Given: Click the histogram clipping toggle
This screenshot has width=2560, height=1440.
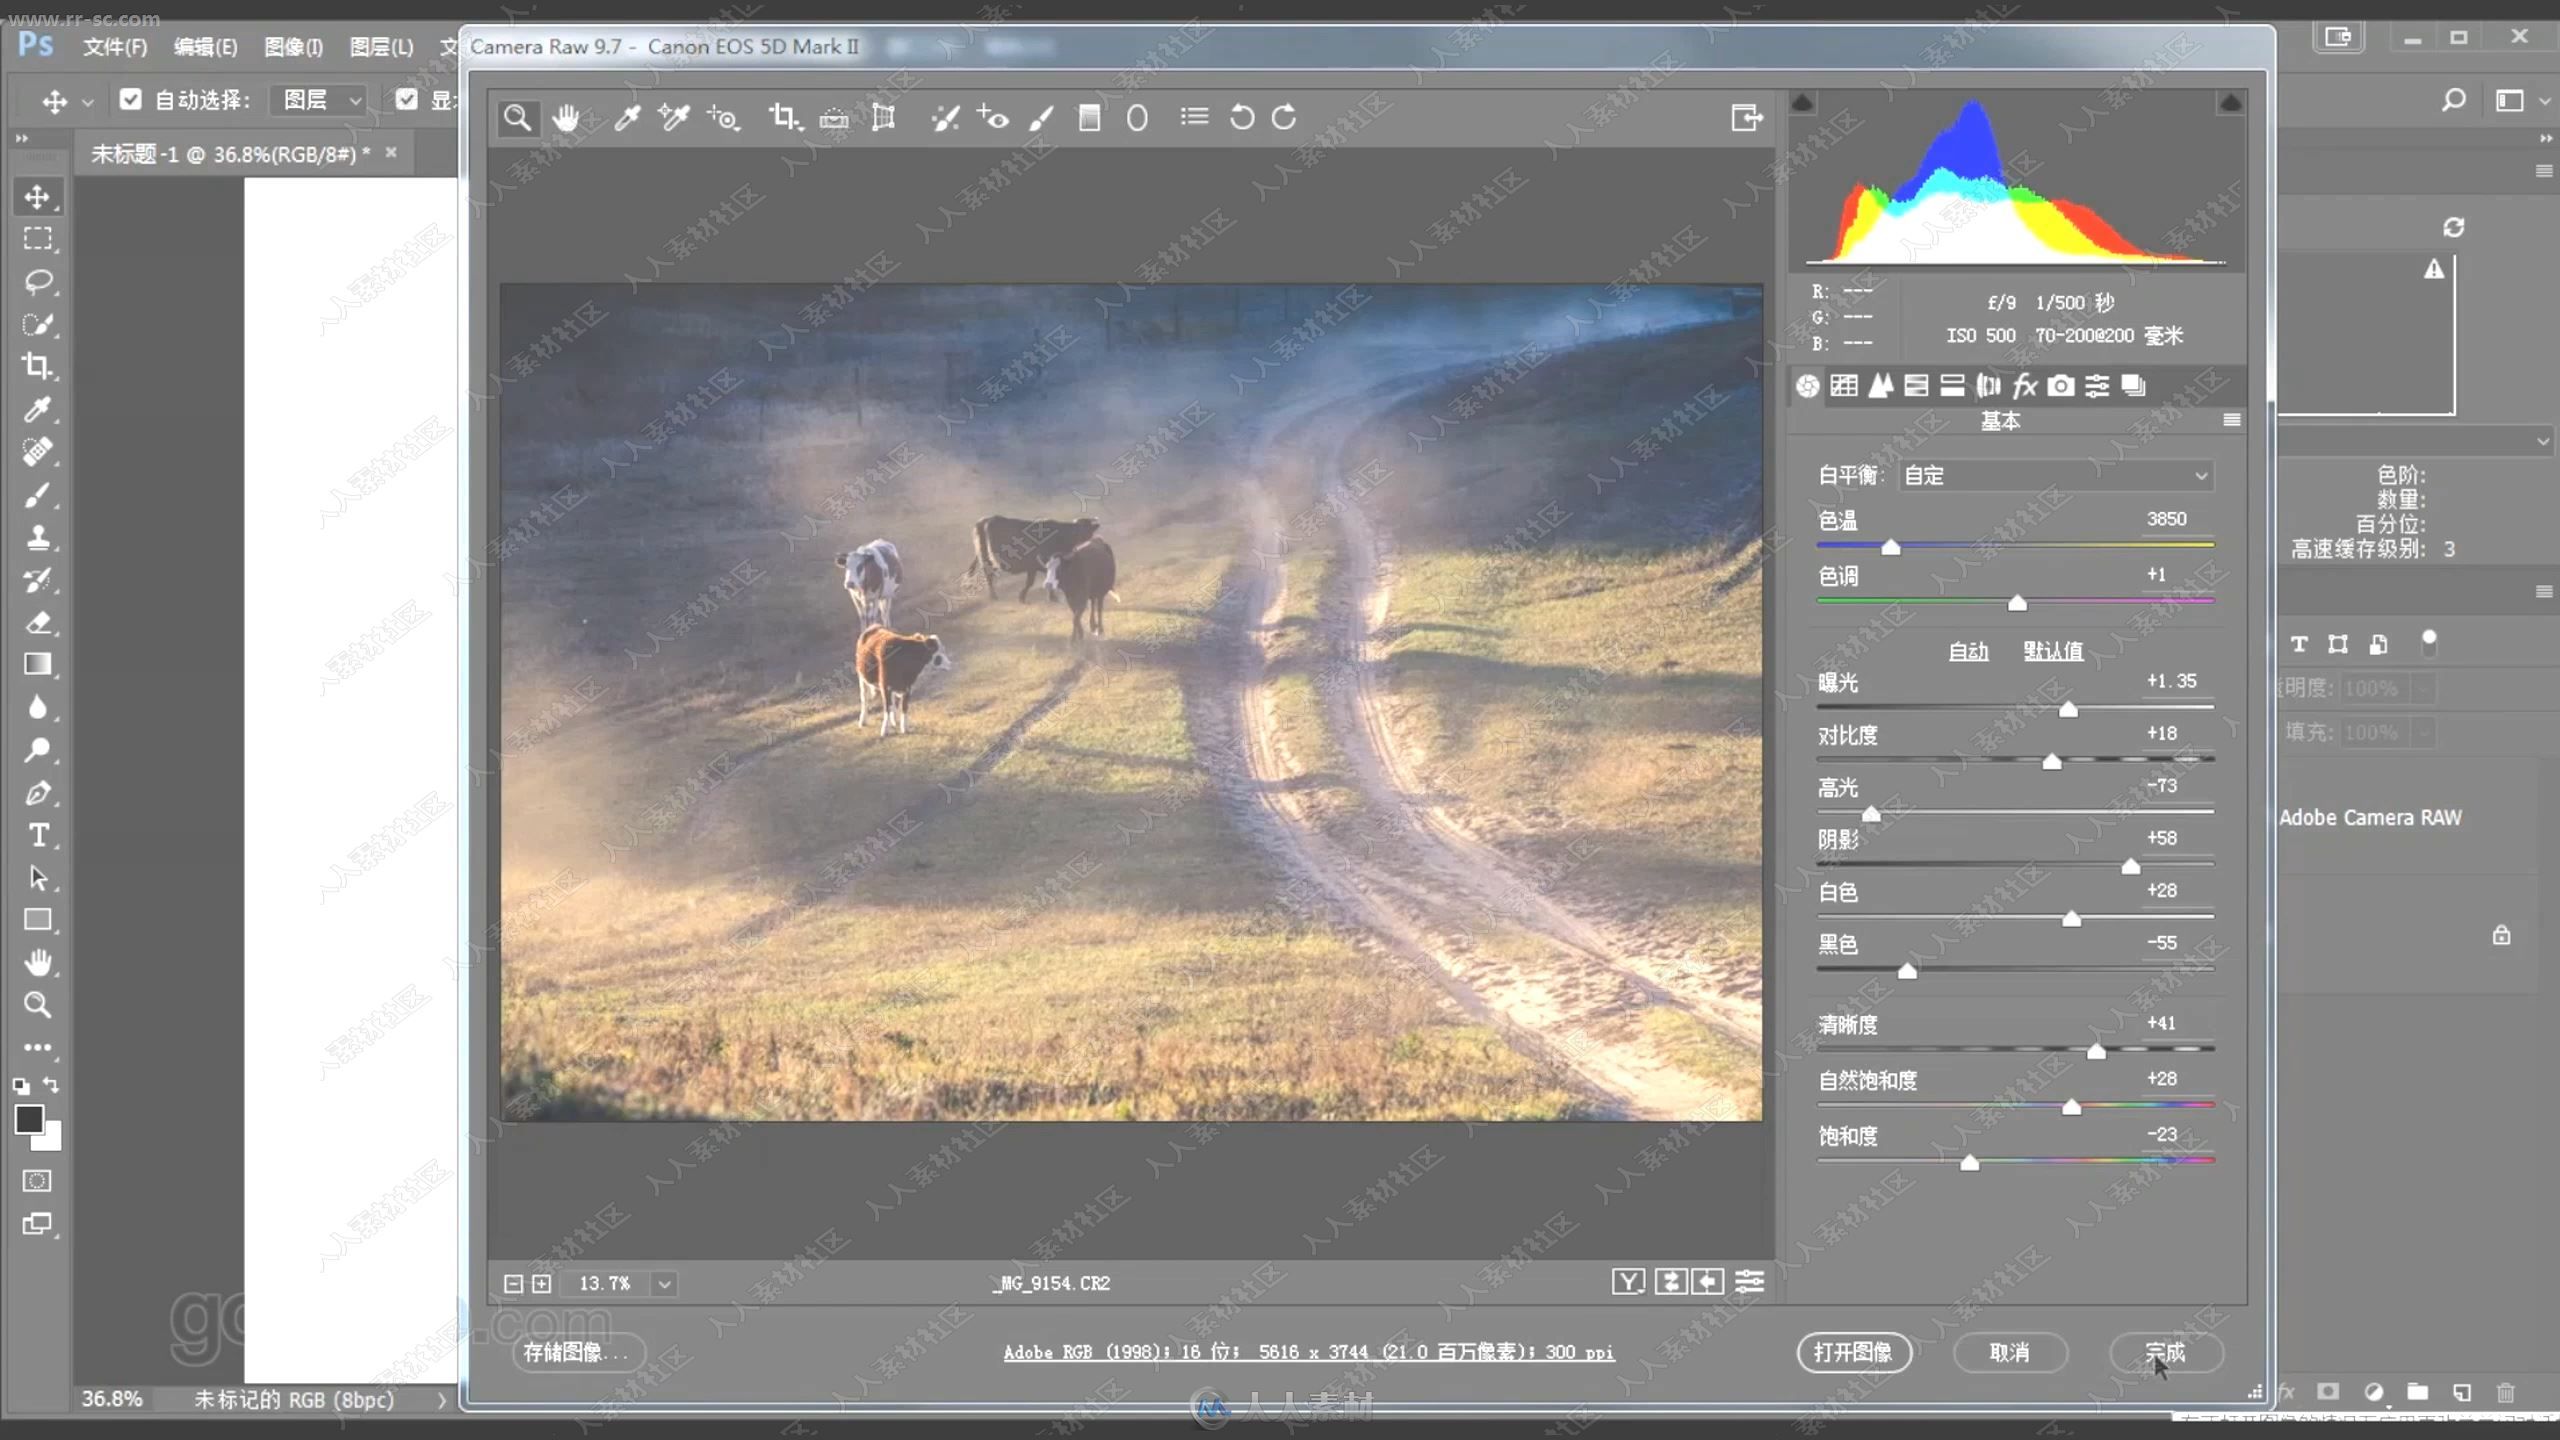Looking at the screenshot, I should pyautogui.click(x=2229, y=100).
